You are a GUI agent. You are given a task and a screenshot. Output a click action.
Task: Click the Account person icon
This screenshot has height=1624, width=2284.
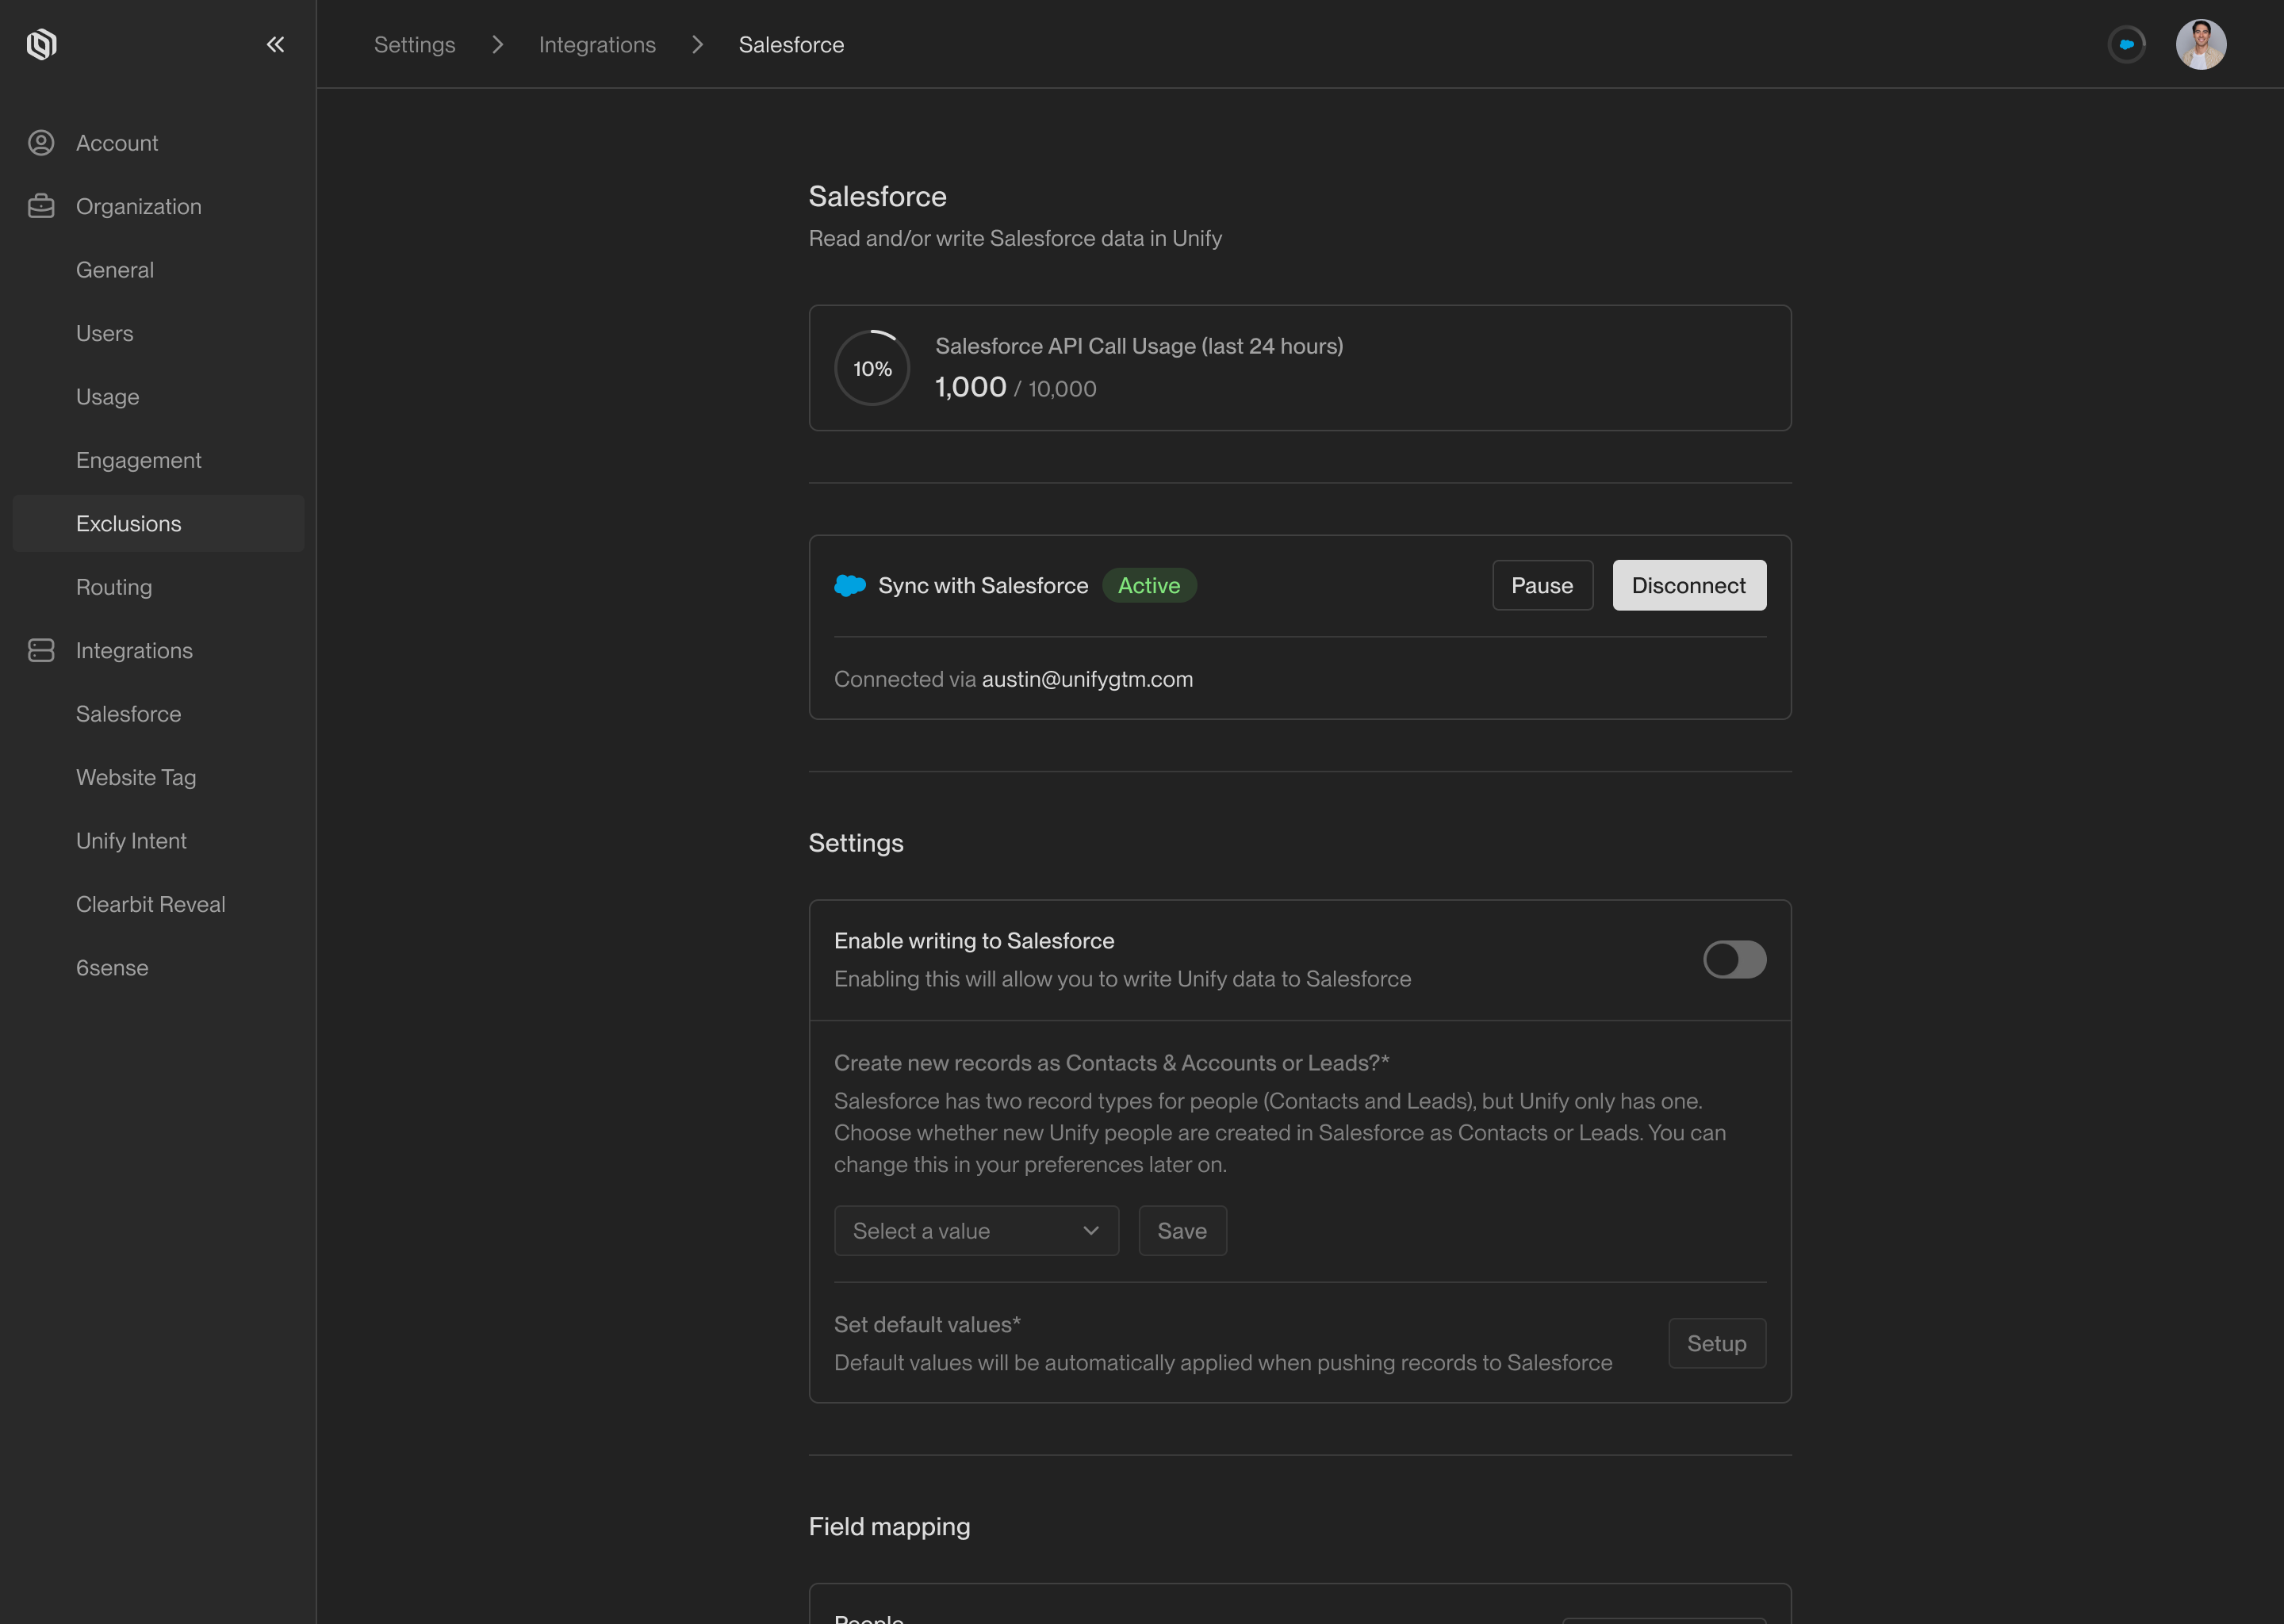tap(41, 143)
